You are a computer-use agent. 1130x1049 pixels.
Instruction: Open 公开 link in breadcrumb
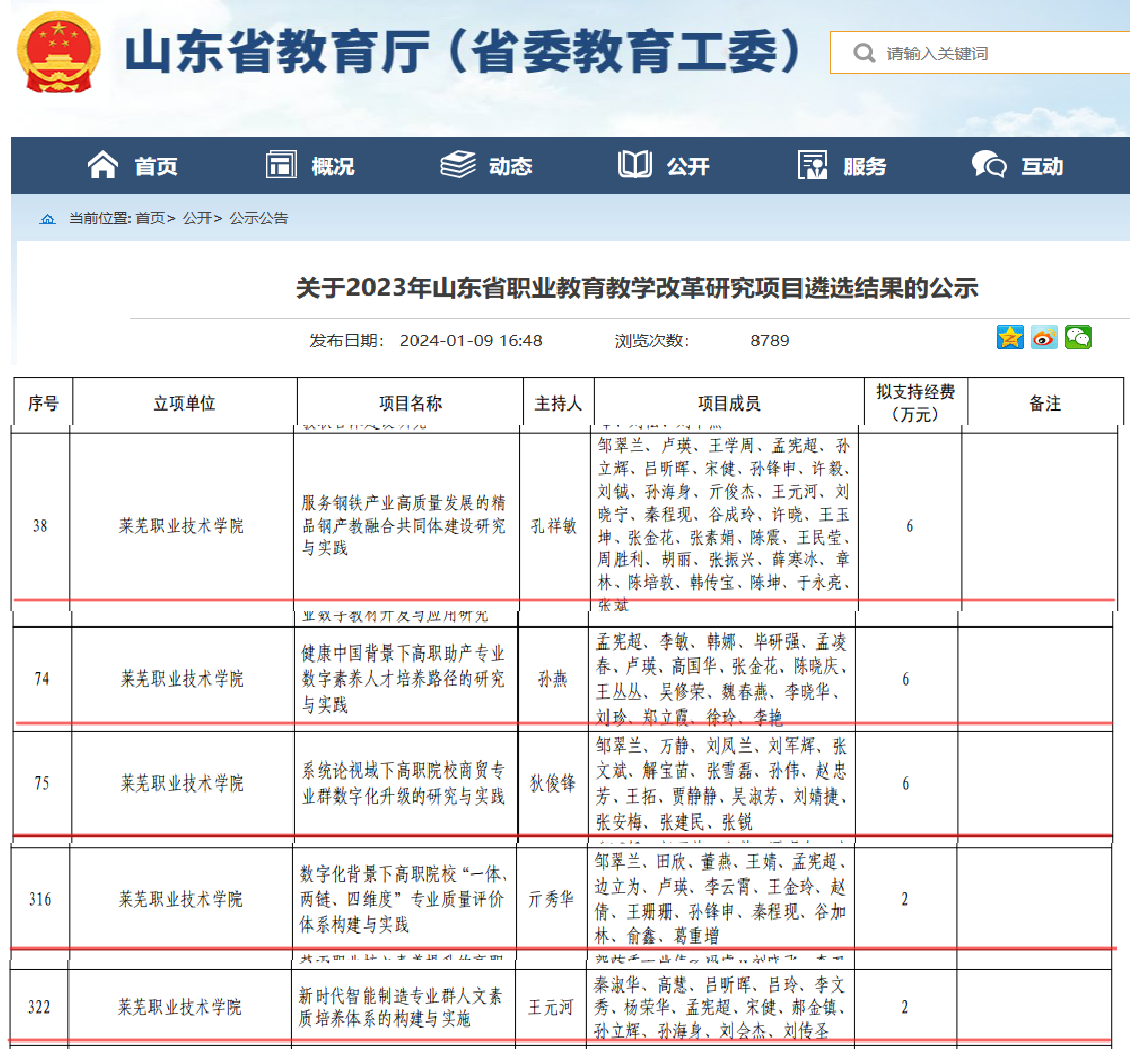pyautogui.click(x=197, y=218)
